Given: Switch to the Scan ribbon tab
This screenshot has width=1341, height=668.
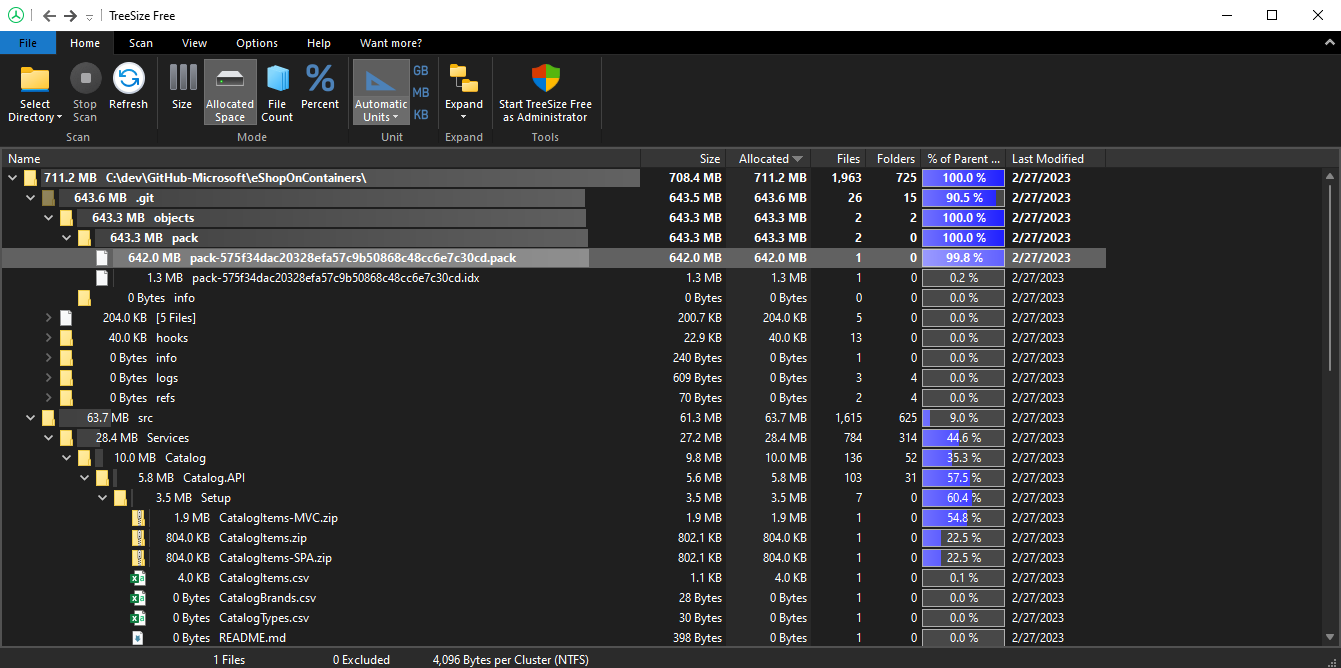Looking at the screenshot, I should point(141,43).
